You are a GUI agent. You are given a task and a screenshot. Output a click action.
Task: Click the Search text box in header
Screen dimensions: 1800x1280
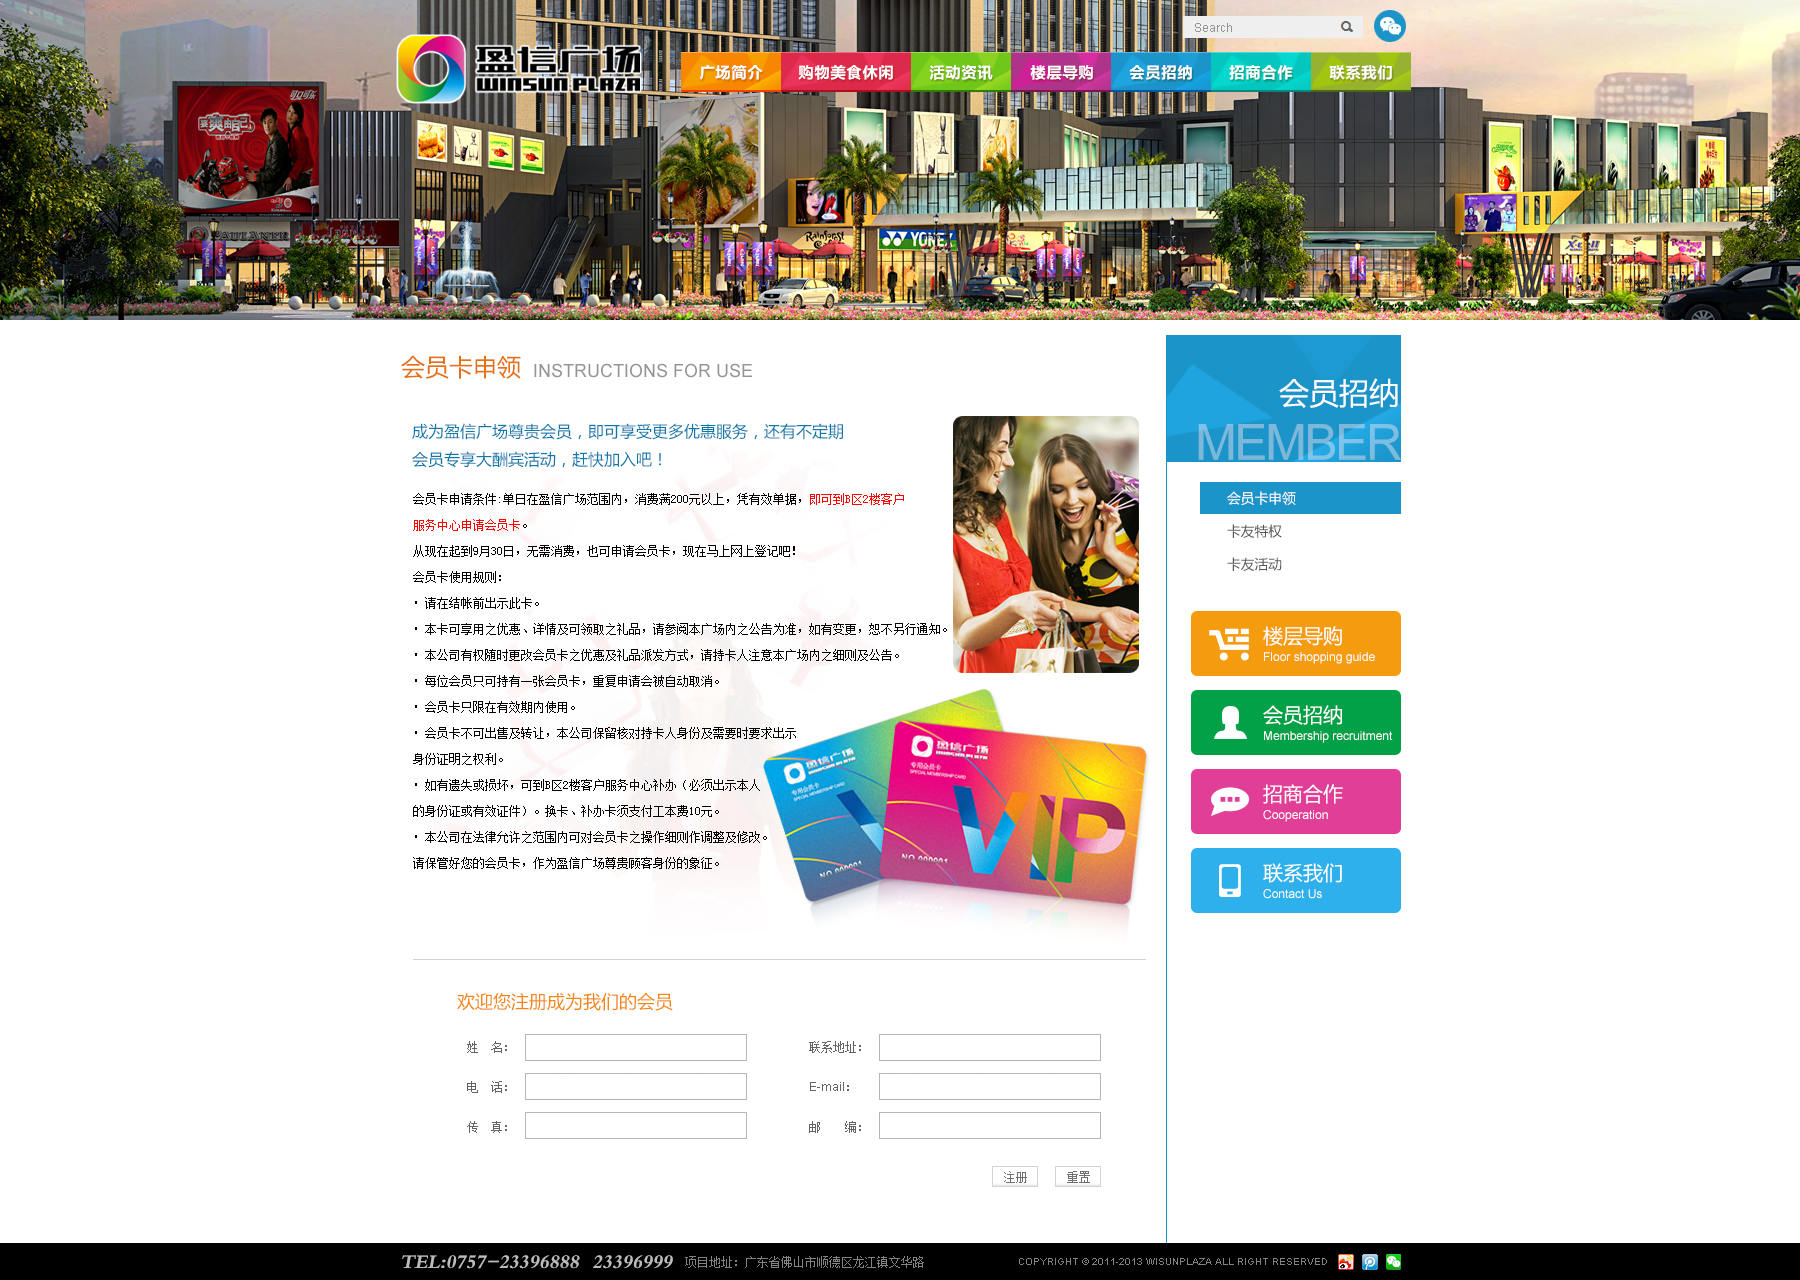(x=1262, y=27)
